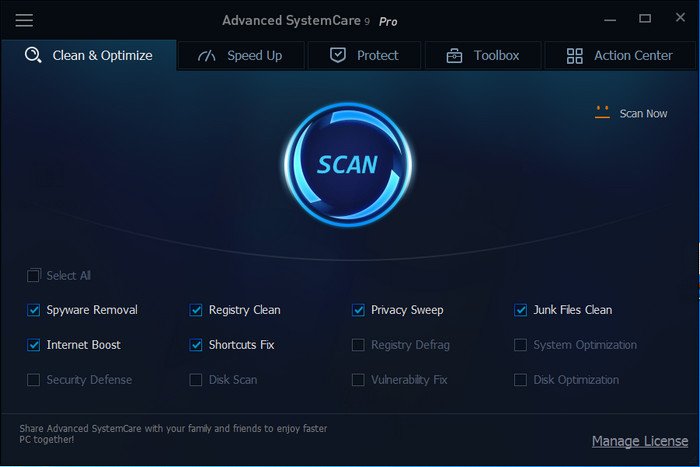This screenshot has width=700, height=467.
Task: Uncheck the Spyware Removal checkbox
Action: pos(34,310)
